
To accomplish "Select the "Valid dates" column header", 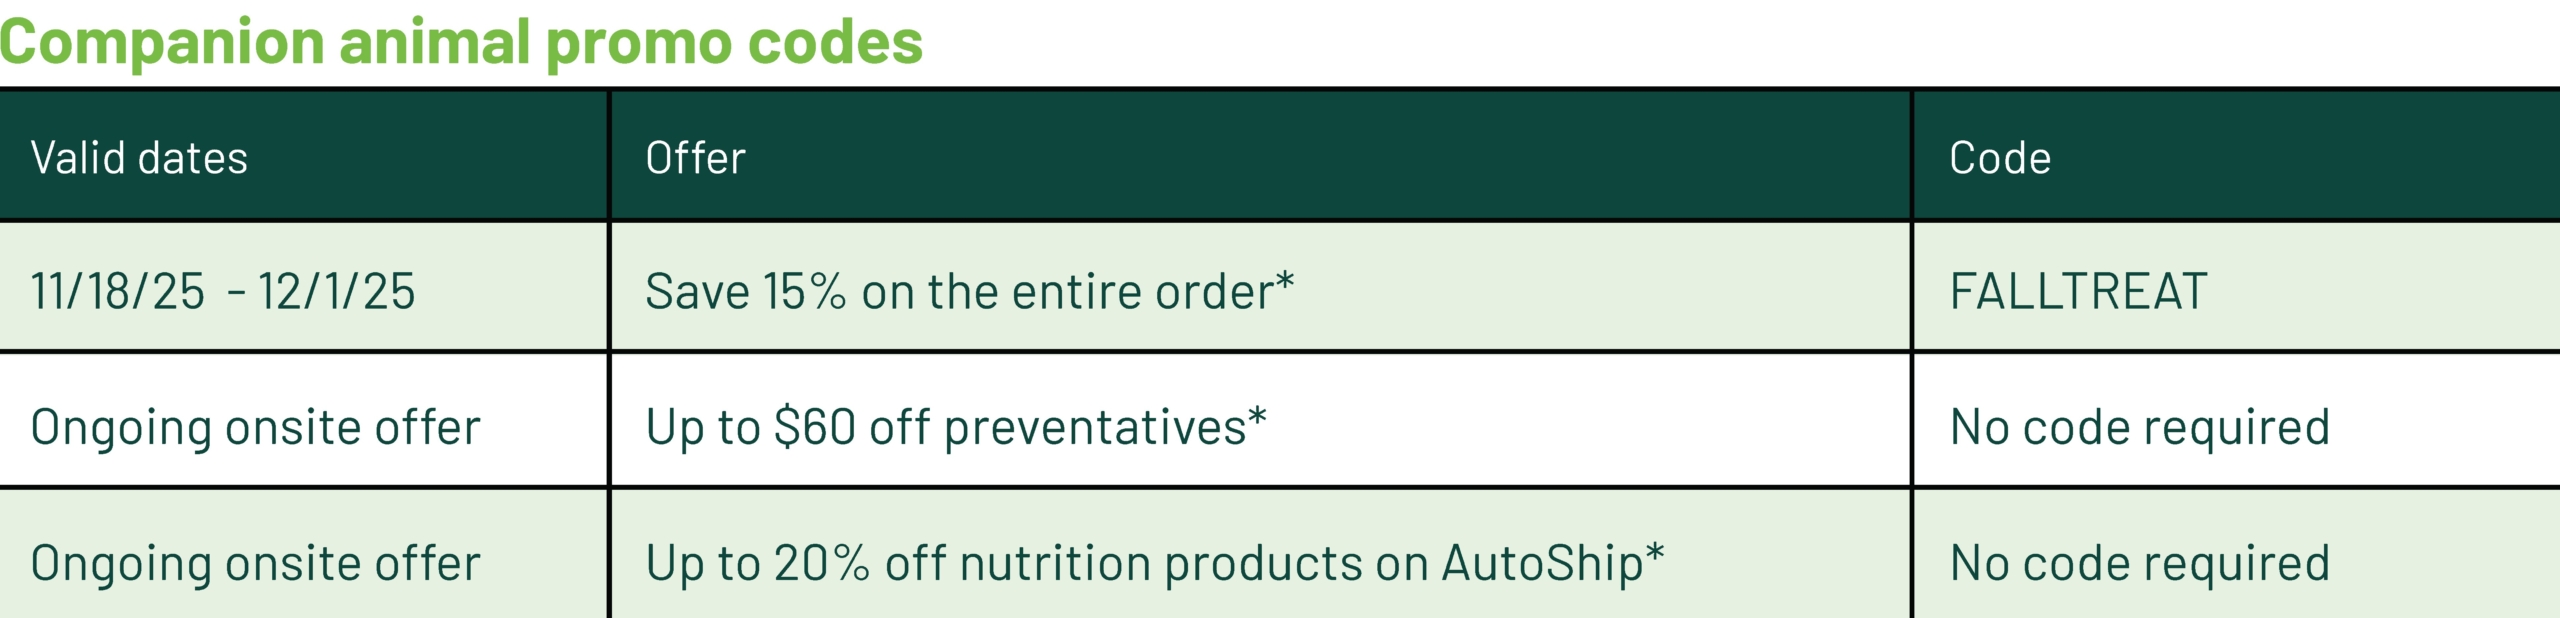I will (139, 158).
